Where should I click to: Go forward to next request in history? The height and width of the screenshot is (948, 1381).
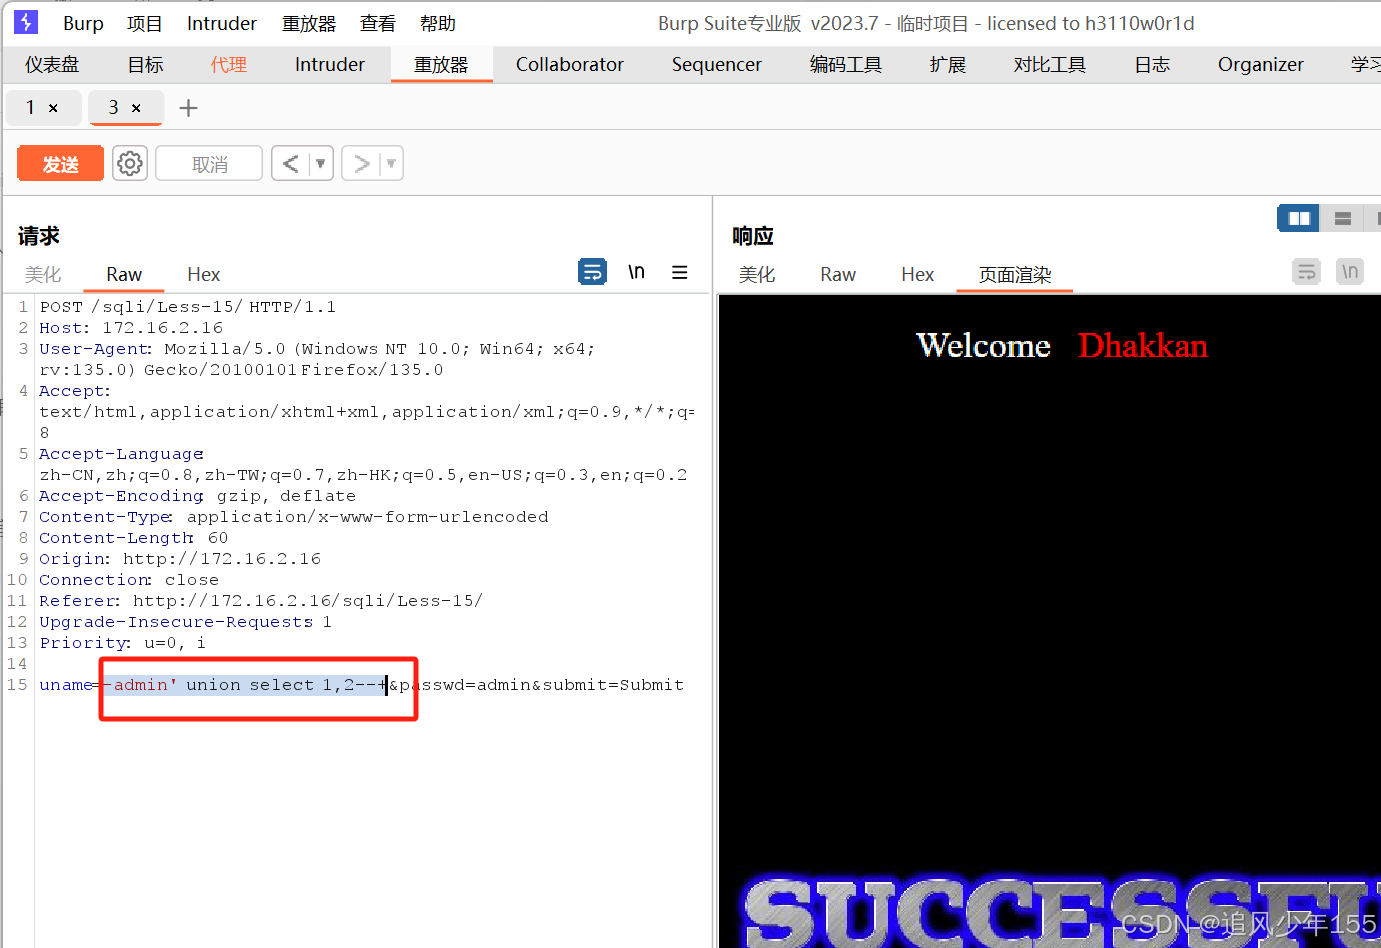click(x=361, y=163)
